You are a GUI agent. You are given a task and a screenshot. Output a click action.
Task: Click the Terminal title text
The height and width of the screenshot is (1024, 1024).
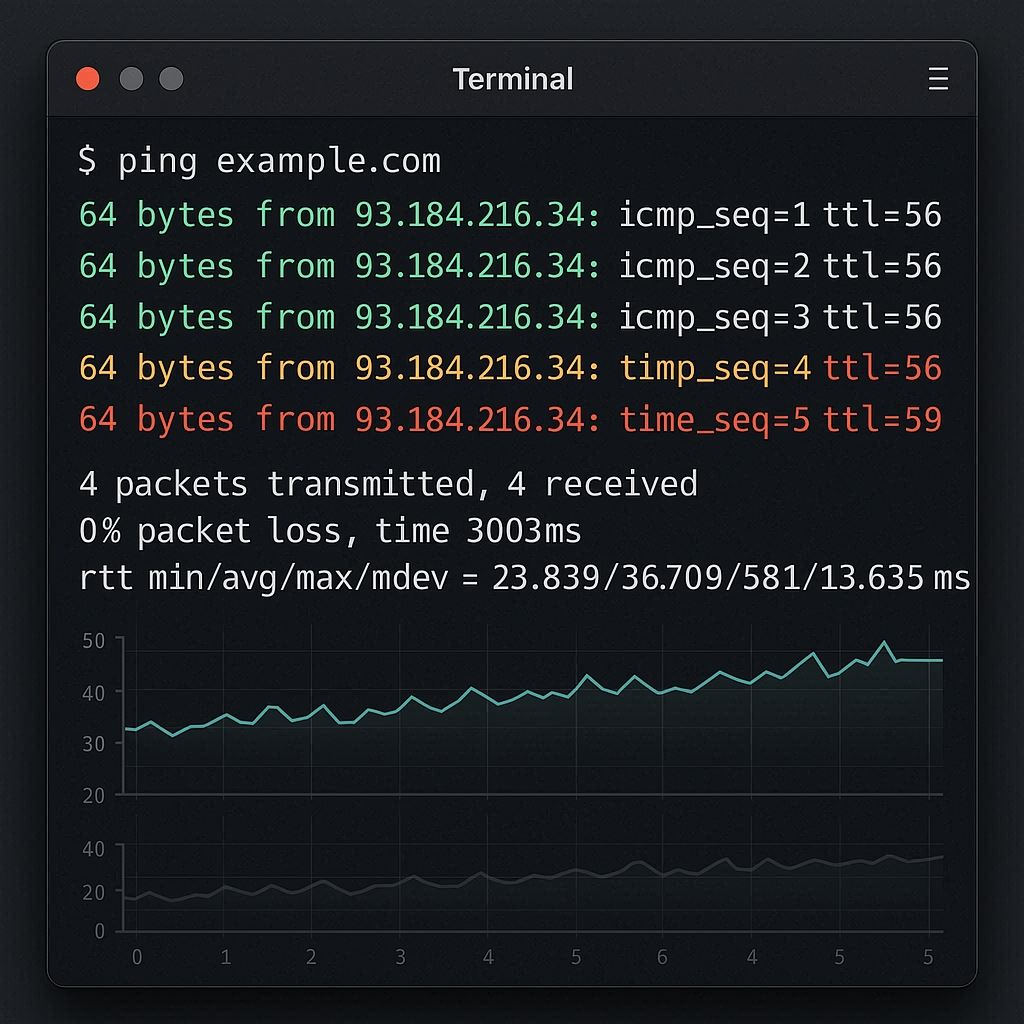tap(513, 79)
